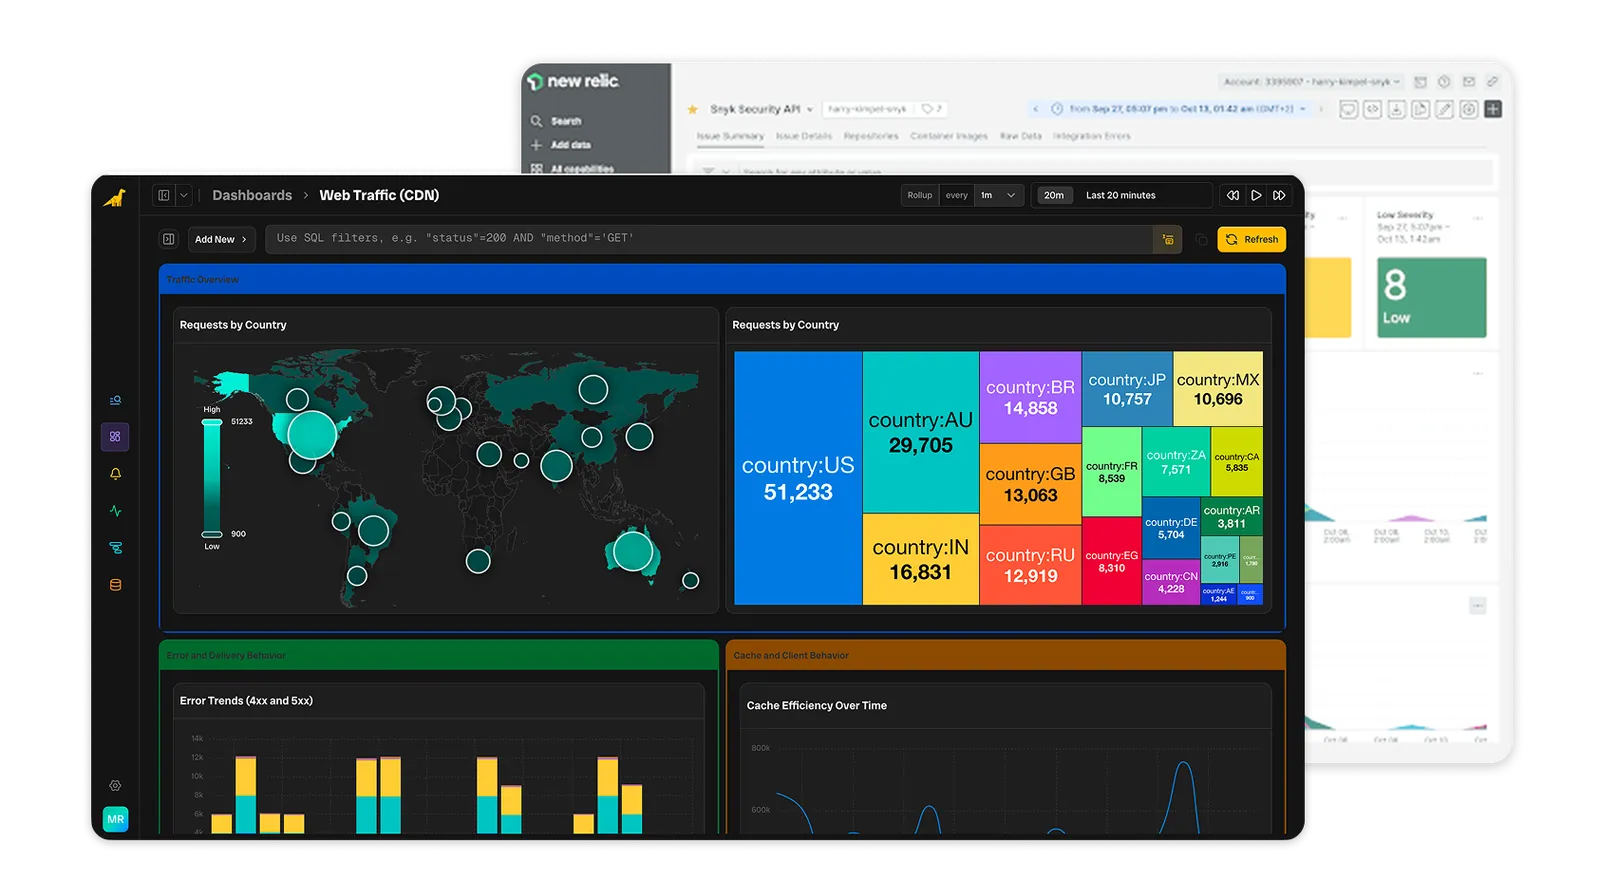Collapse the Traffic Overview section header

tap(722, 279)
